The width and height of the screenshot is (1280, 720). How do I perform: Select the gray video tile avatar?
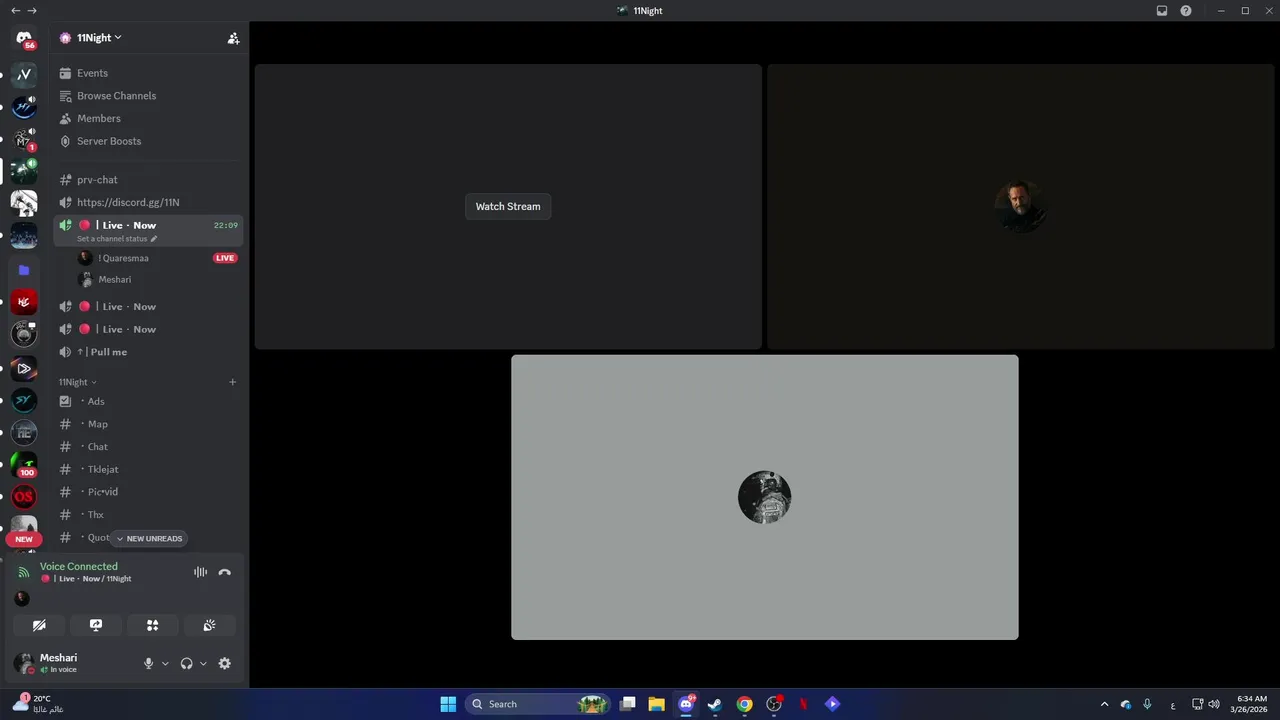point(765,497)
